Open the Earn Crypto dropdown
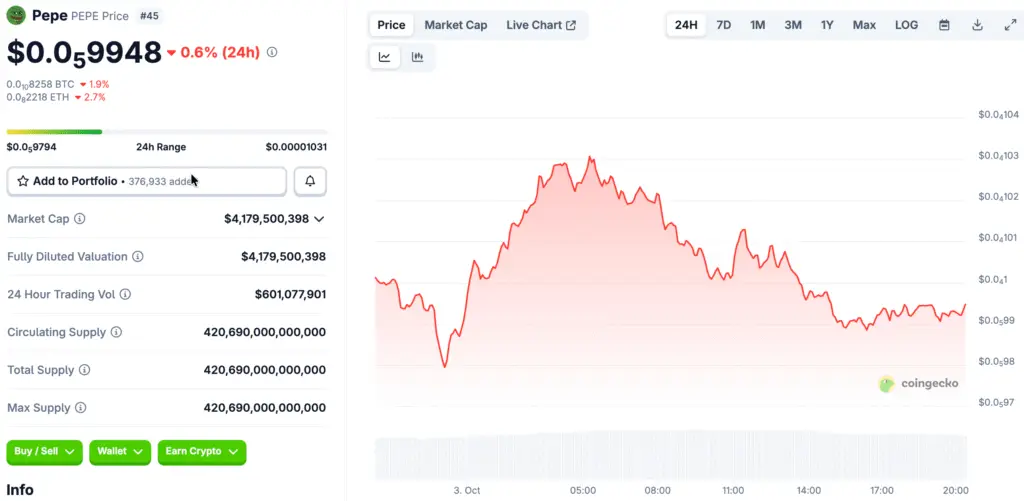Screen dimensions: 1024x501 201,452
